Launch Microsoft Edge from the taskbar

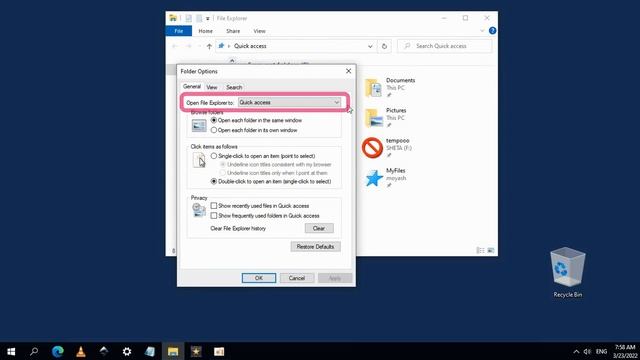58,351
